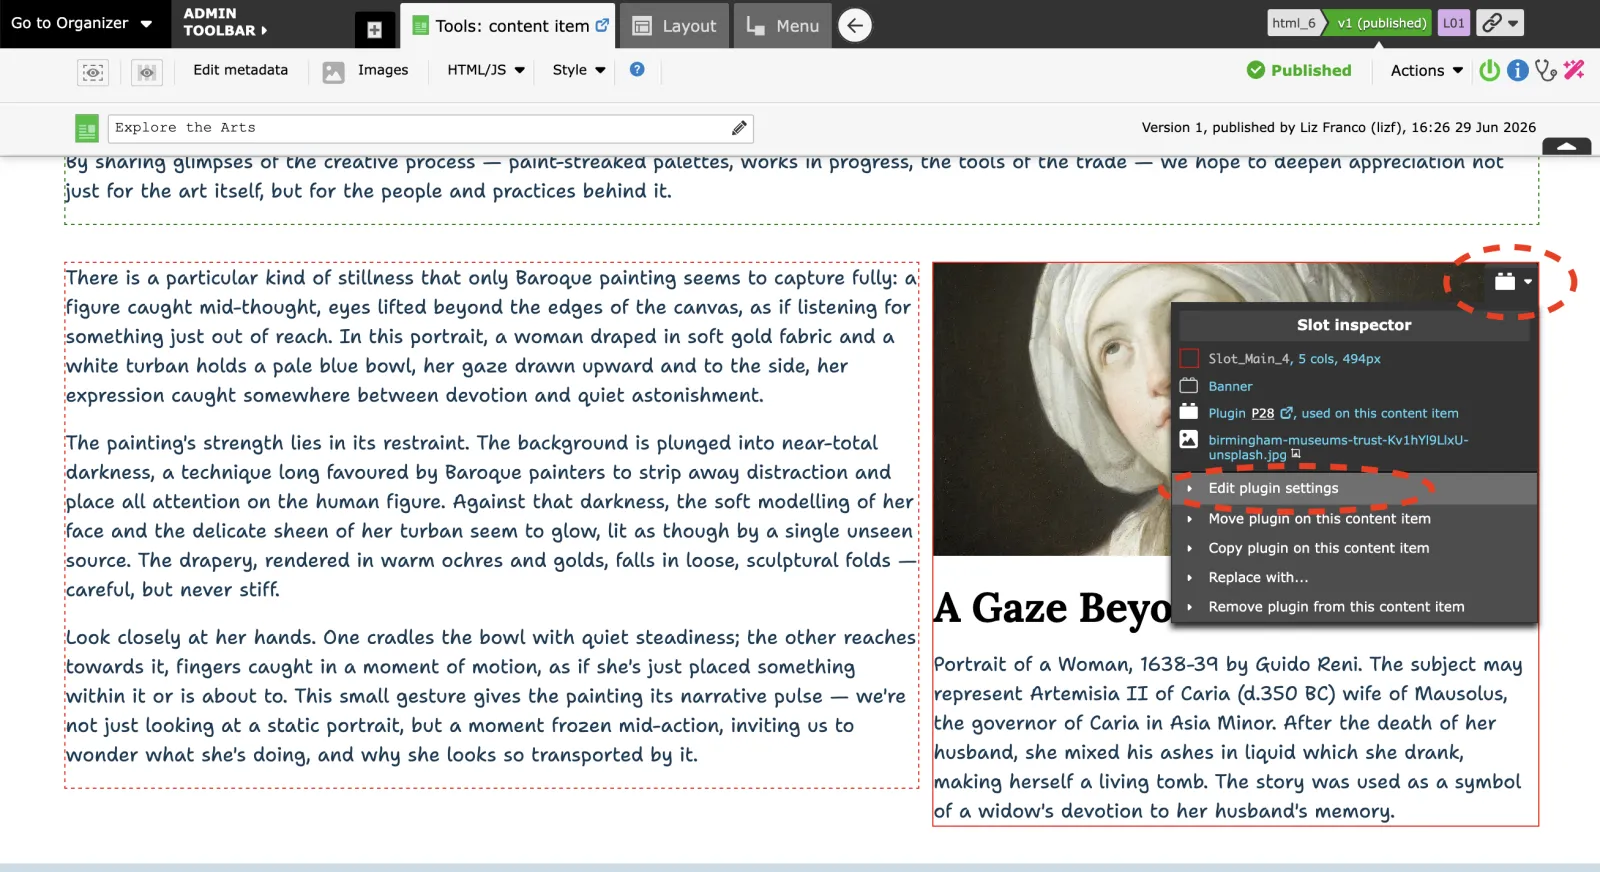Click the v1 (published) version tag
Viewport: 1600px width, 872px height.
[1381, 23]
